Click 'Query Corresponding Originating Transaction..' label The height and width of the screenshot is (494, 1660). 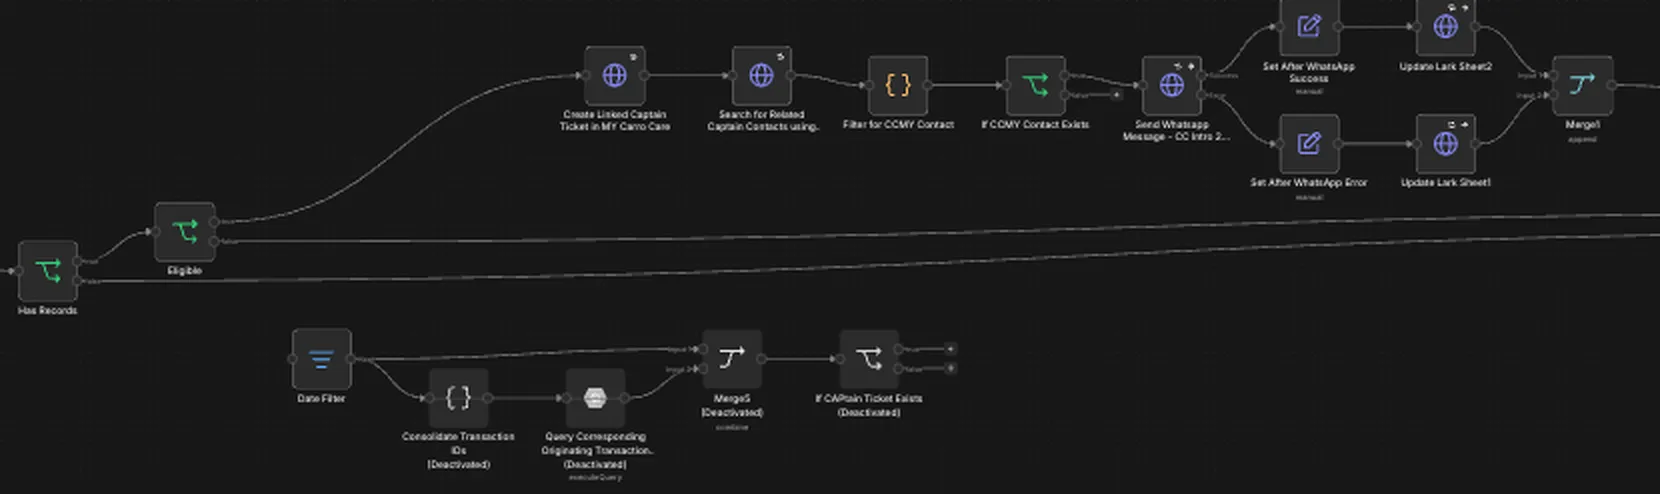point(597,451)
